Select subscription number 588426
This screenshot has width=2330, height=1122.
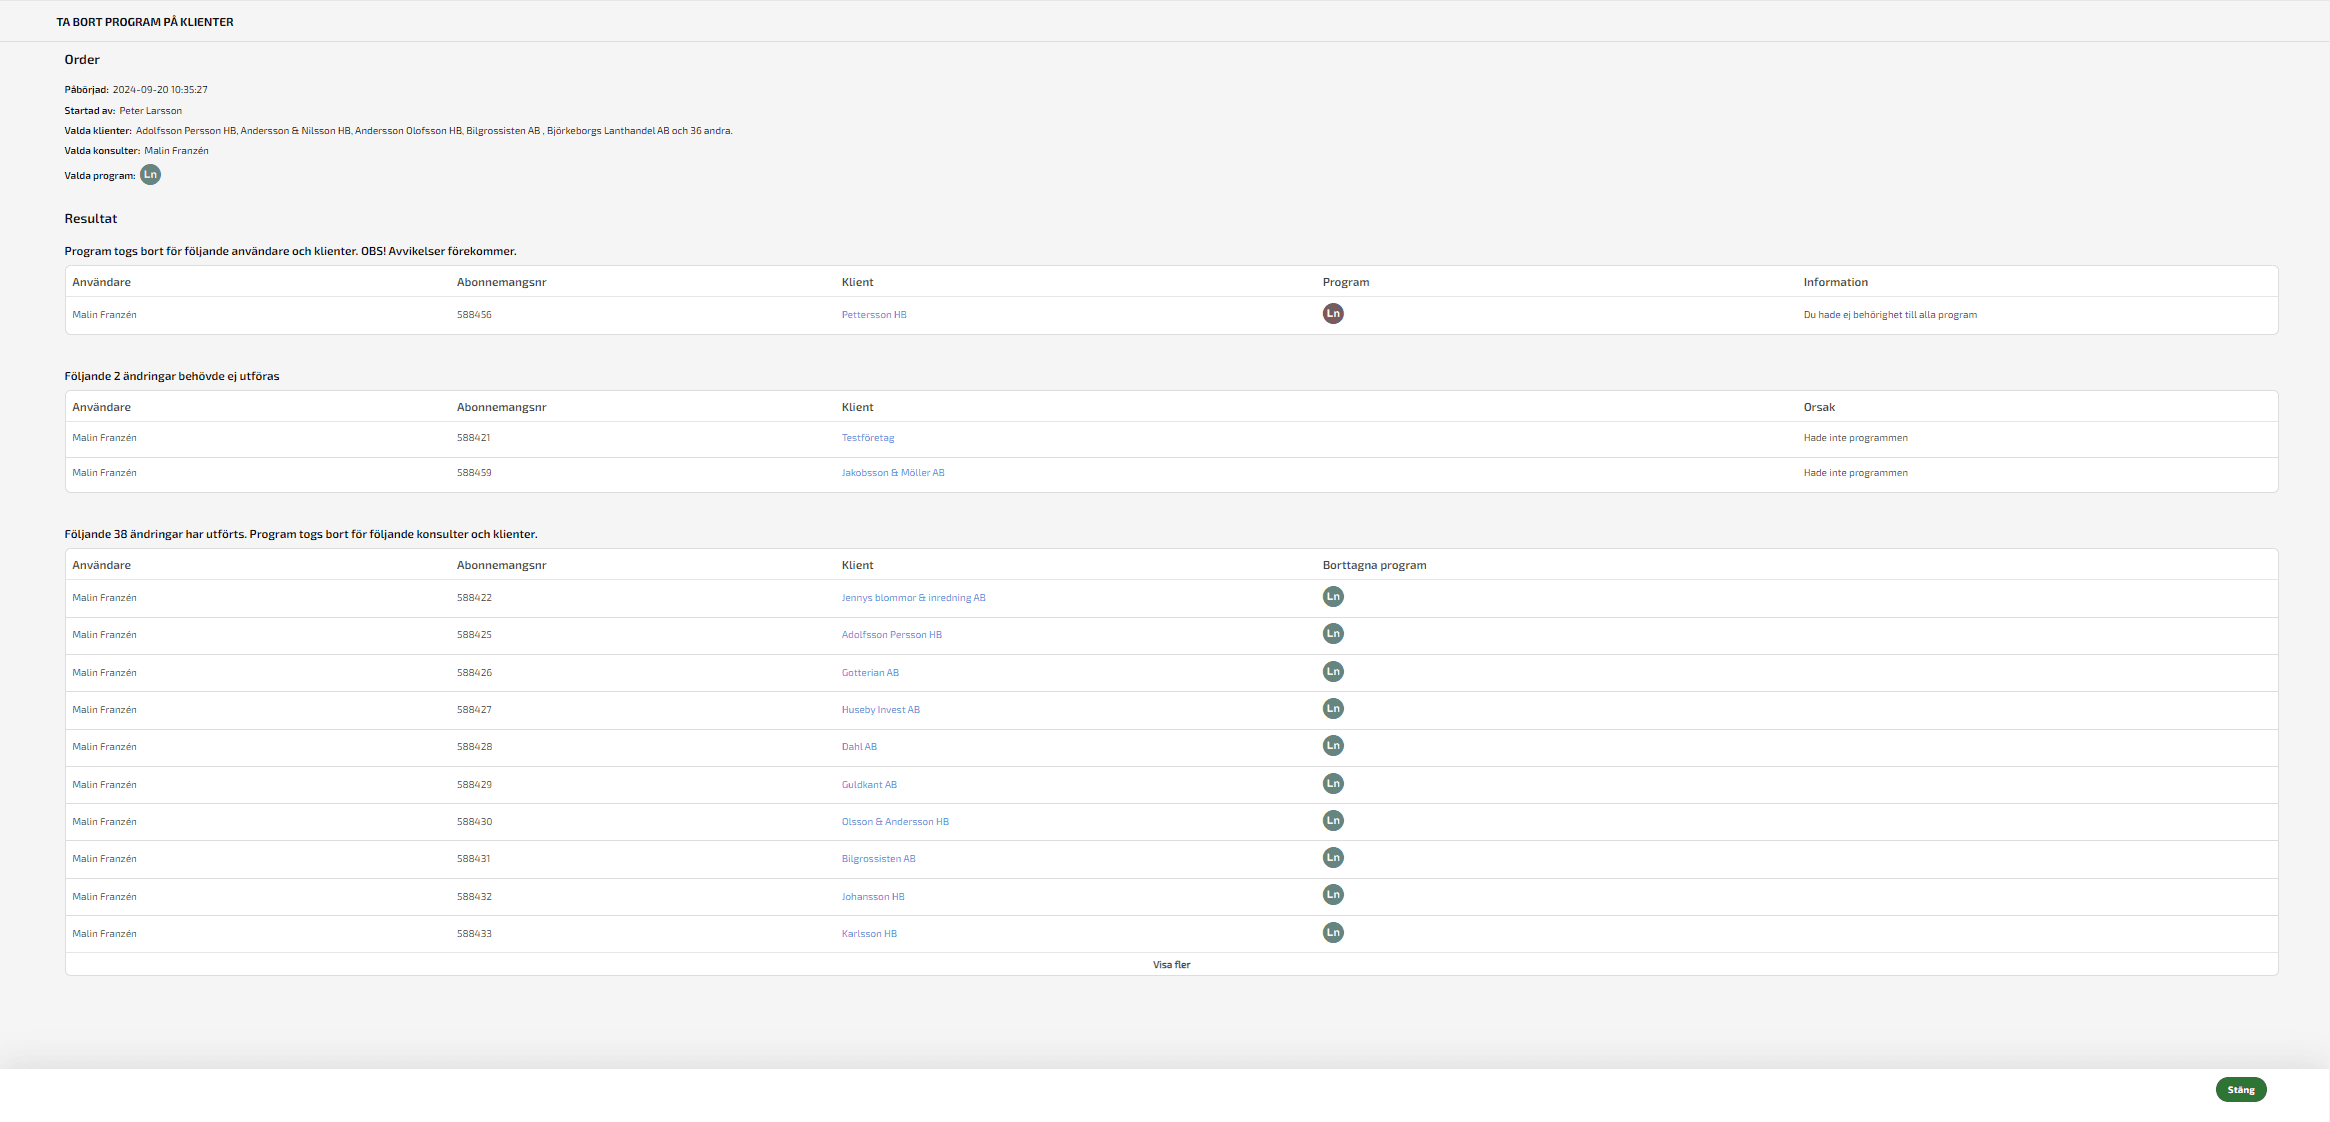pos(474,673)
